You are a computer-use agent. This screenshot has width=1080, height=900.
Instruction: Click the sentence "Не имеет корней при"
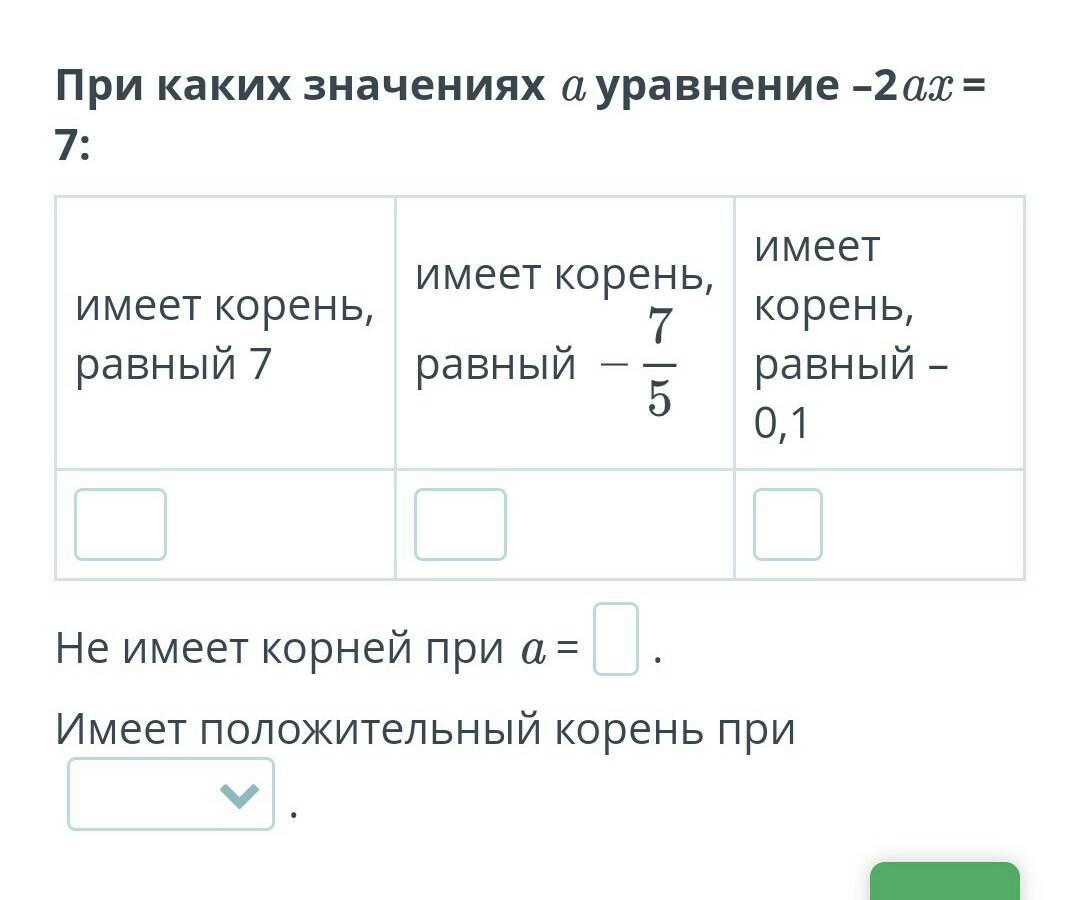[x=279, y=649]
